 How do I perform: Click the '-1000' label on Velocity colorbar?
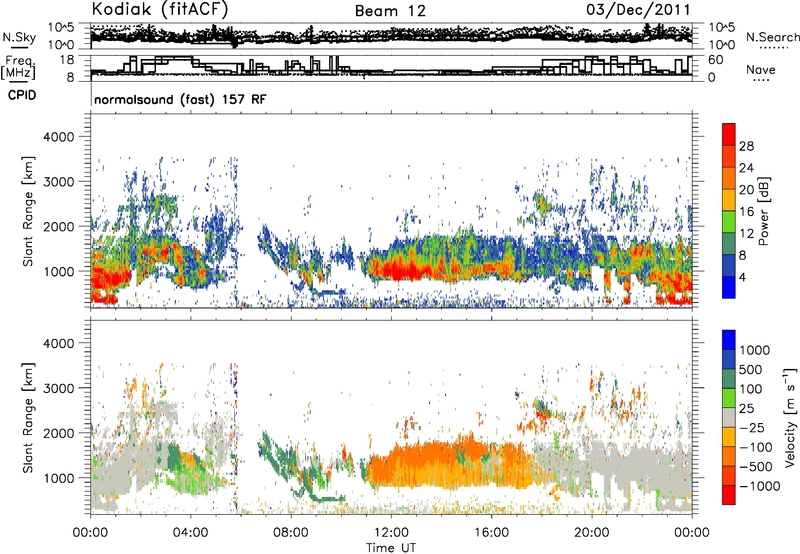click(x=760, y=486)
